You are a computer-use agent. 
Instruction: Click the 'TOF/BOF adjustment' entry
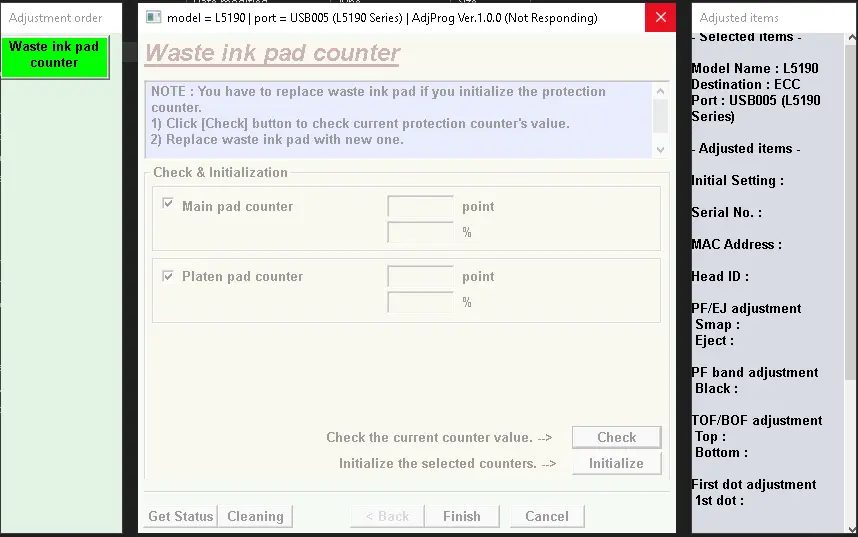[x=757, y=420]
